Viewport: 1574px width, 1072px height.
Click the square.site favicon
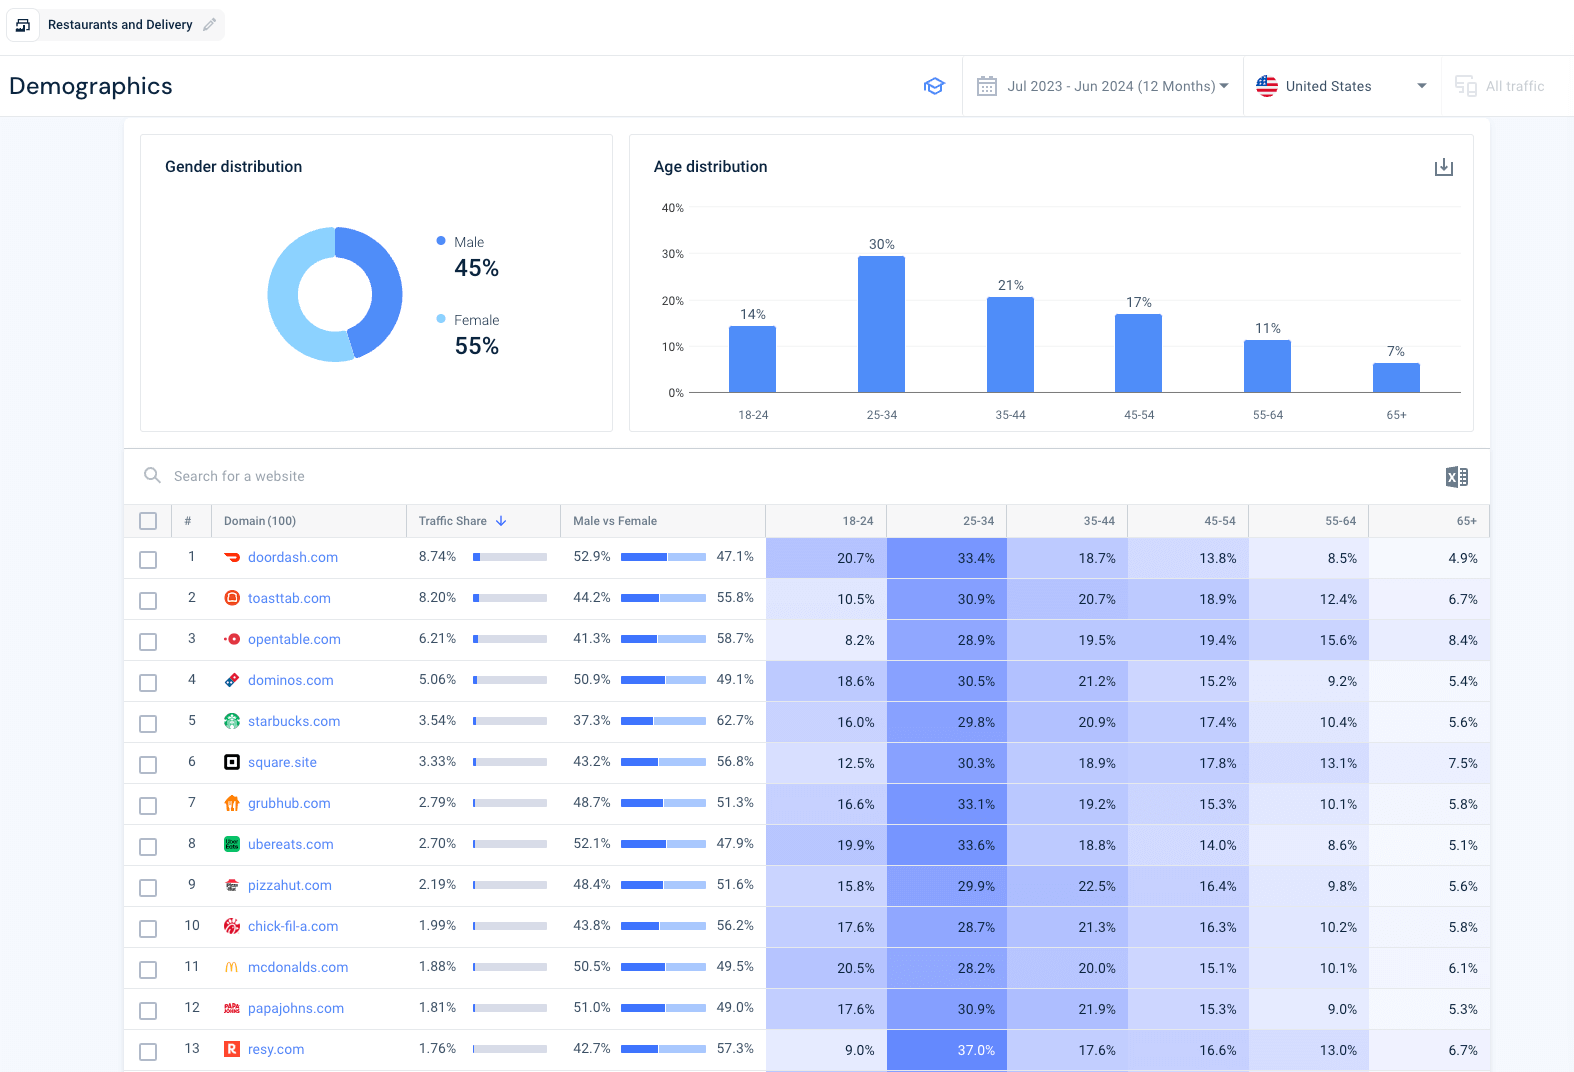click(x=232, y=762)
